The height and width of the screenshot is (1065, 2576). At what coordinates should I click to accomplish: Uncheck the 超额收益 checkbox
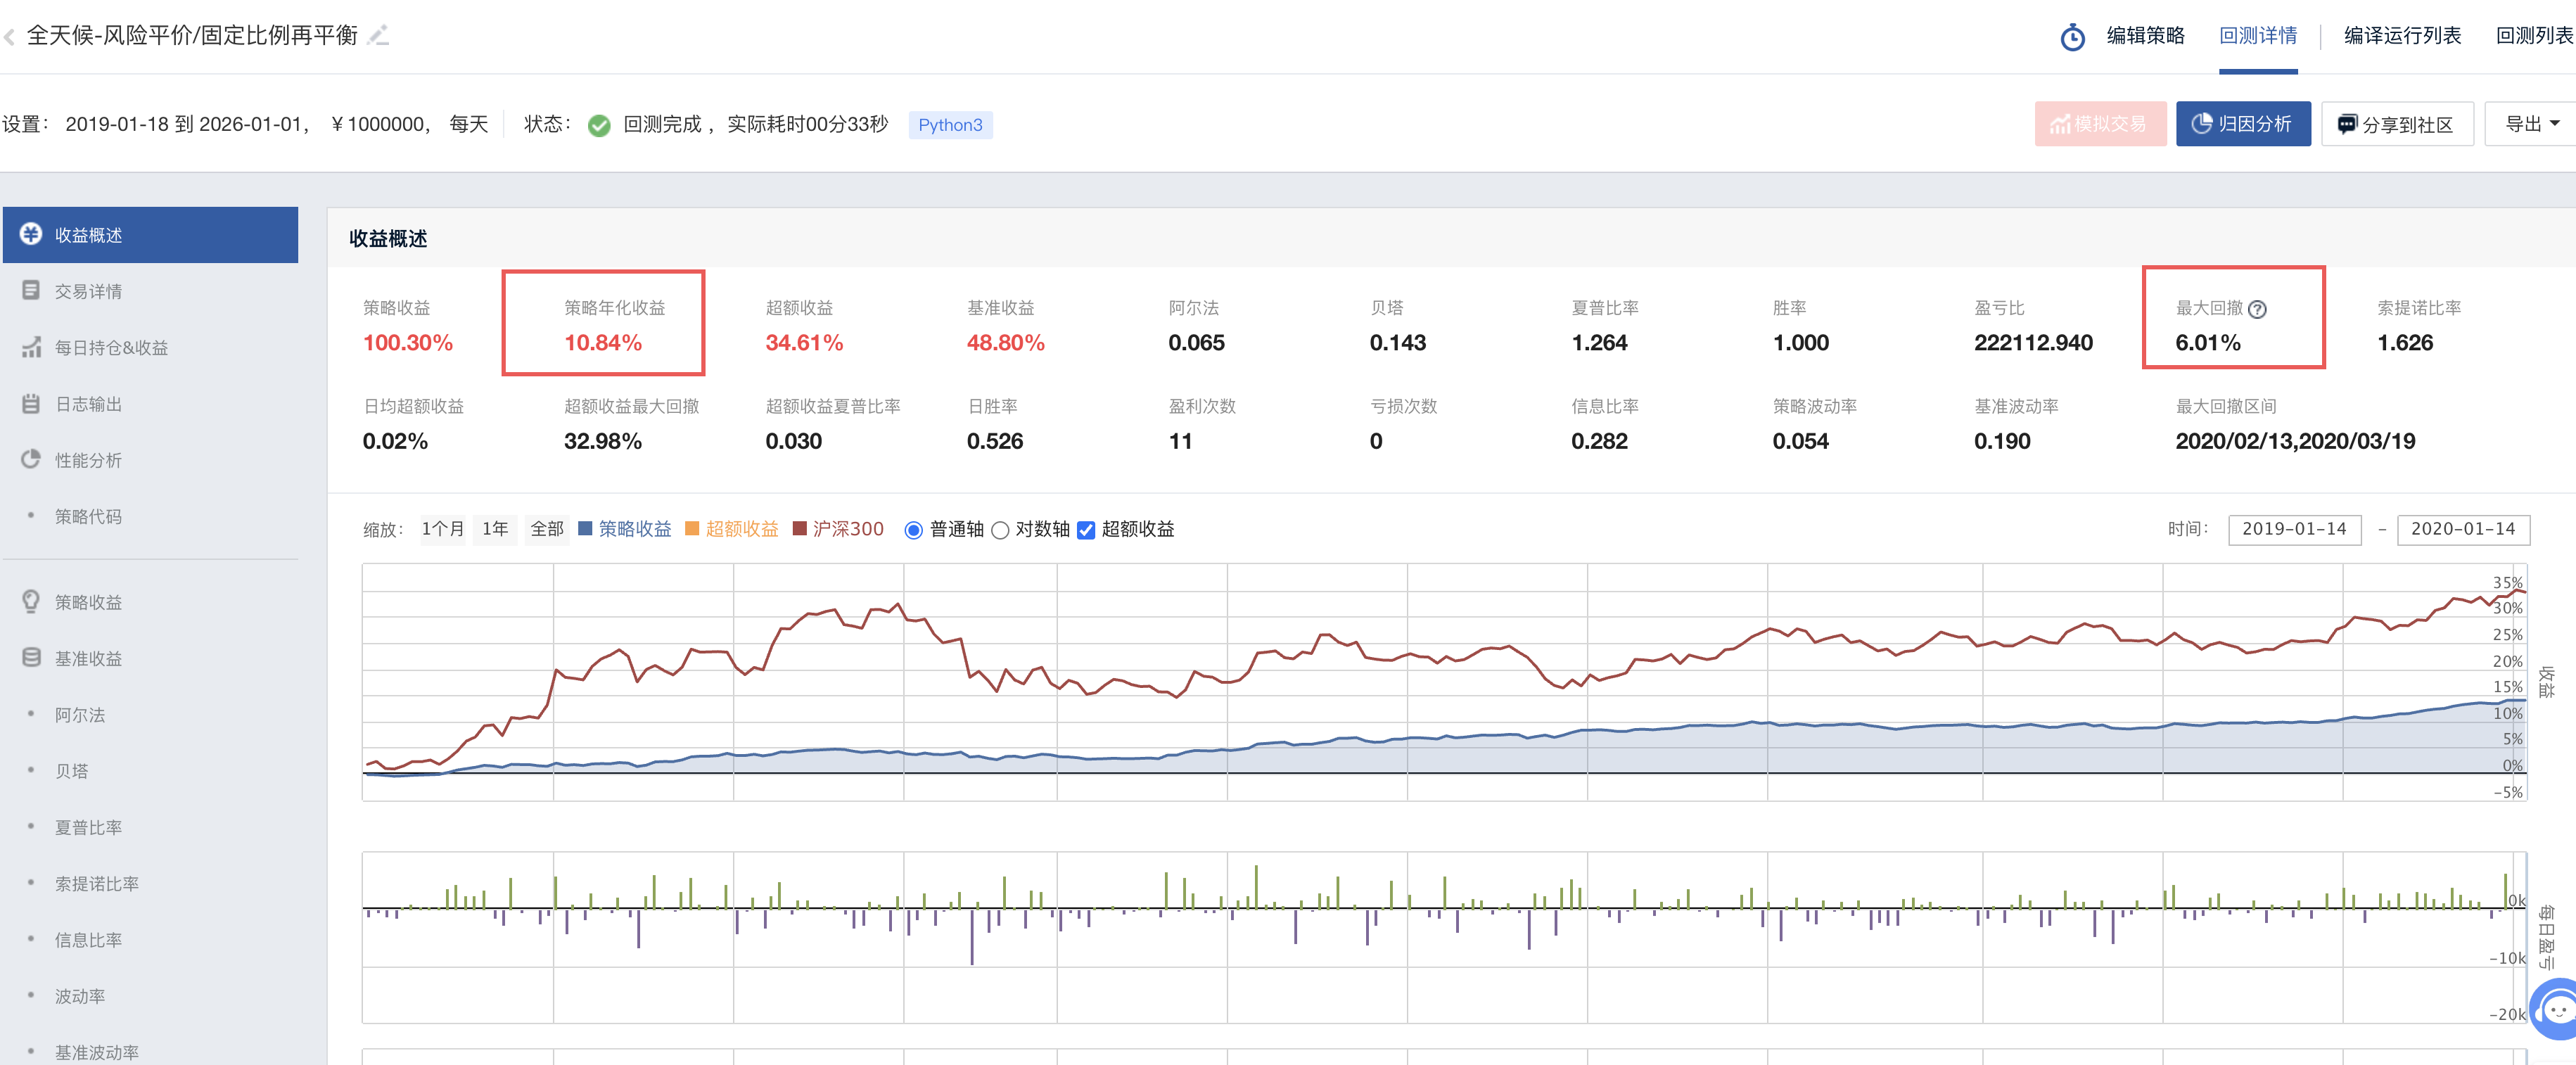click(1086, 530)
